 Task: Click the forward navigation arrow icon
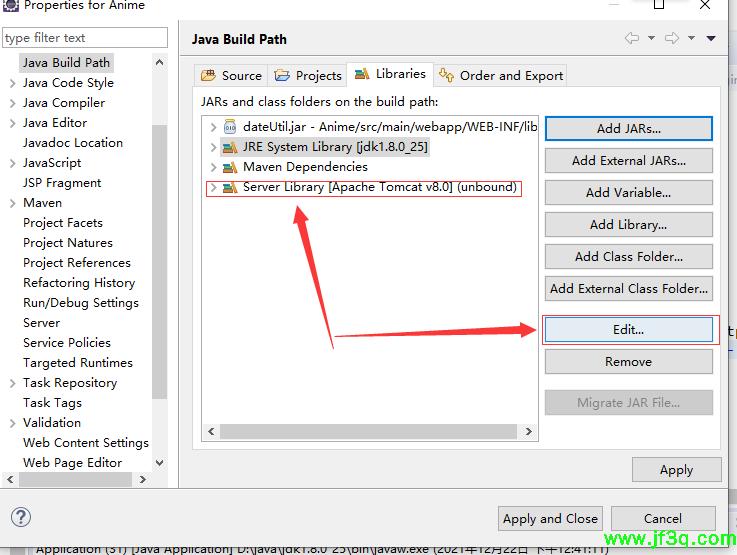(672, 38)
